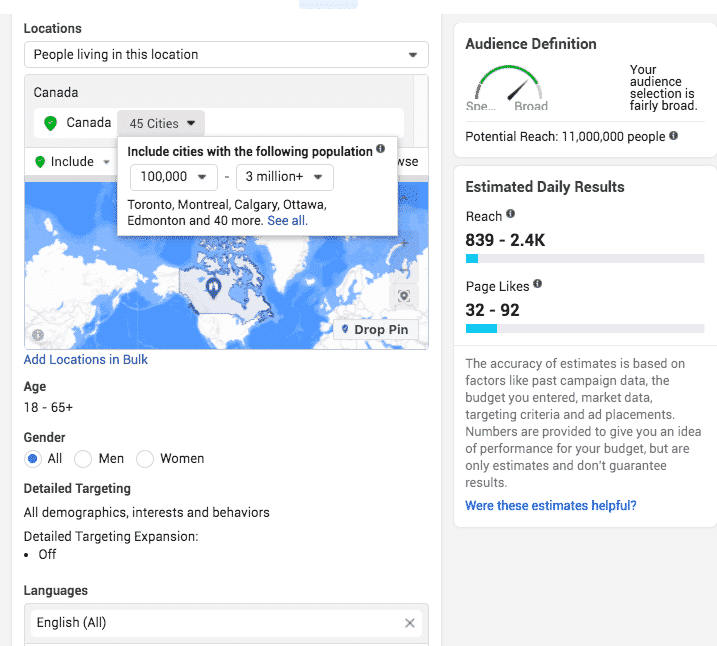Click the Canada location pin on the map

pos(212,287)
